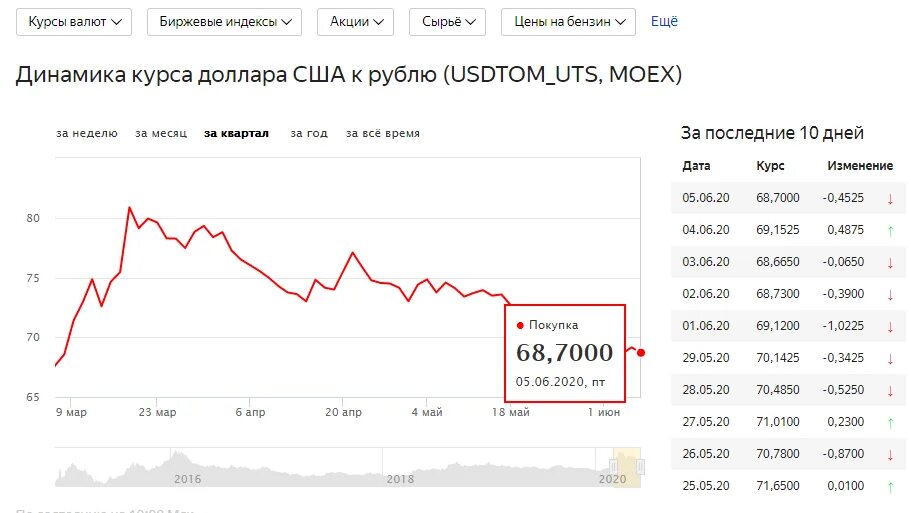This screenshot has width=909, height=513.
Task: Grab the right range handle on mini-chart
Action: (641, 466)
